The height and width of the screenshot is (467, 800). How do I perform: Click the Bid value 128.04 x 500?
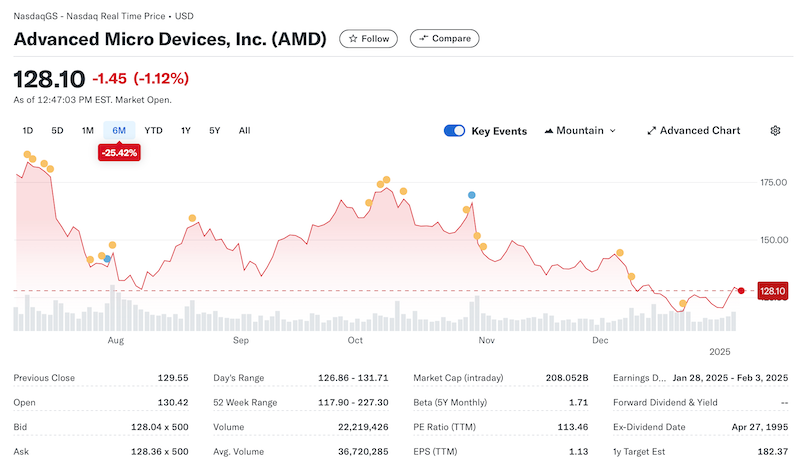click(x=160, y=427)
